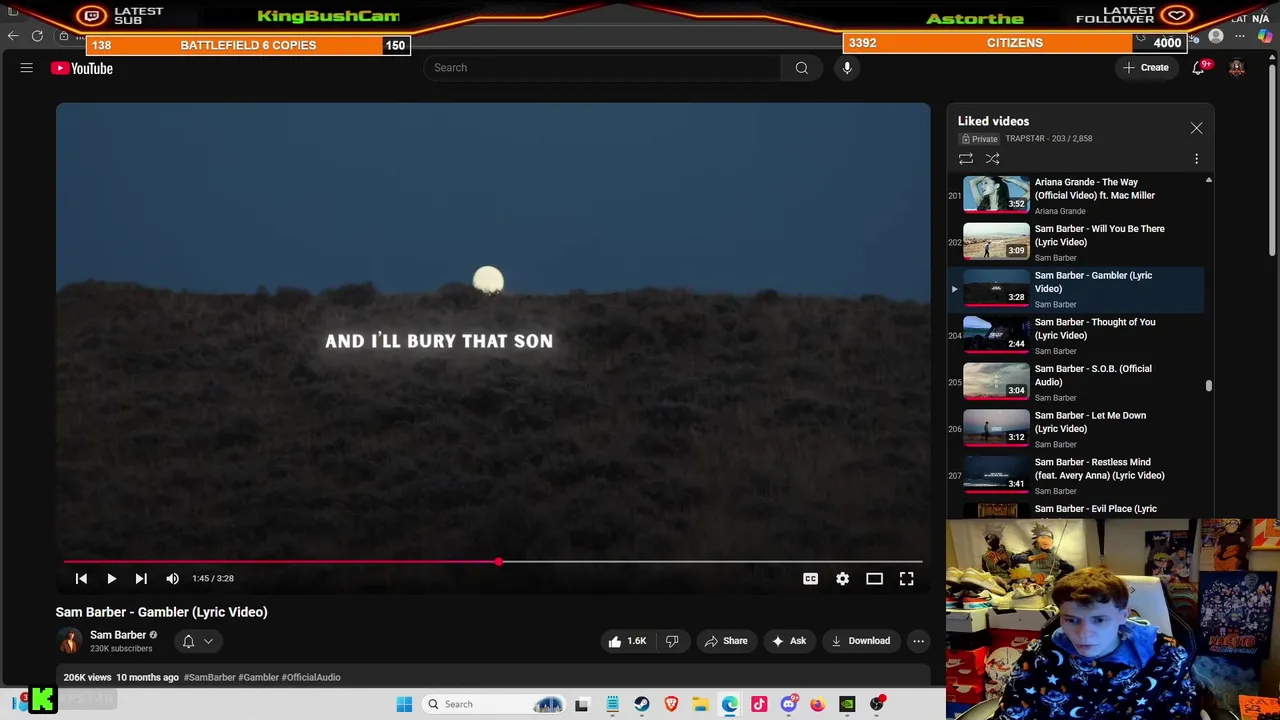
Task: Open Notepad from the taskbar
Action: coord(612,704)
